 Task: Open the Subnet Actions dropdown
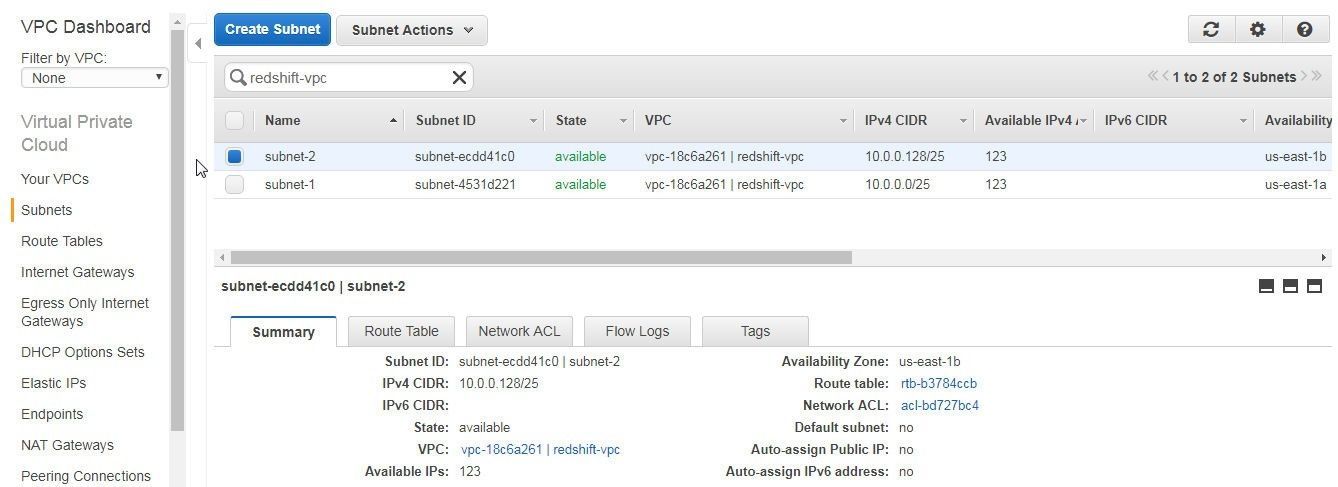(x=411, y=30)
